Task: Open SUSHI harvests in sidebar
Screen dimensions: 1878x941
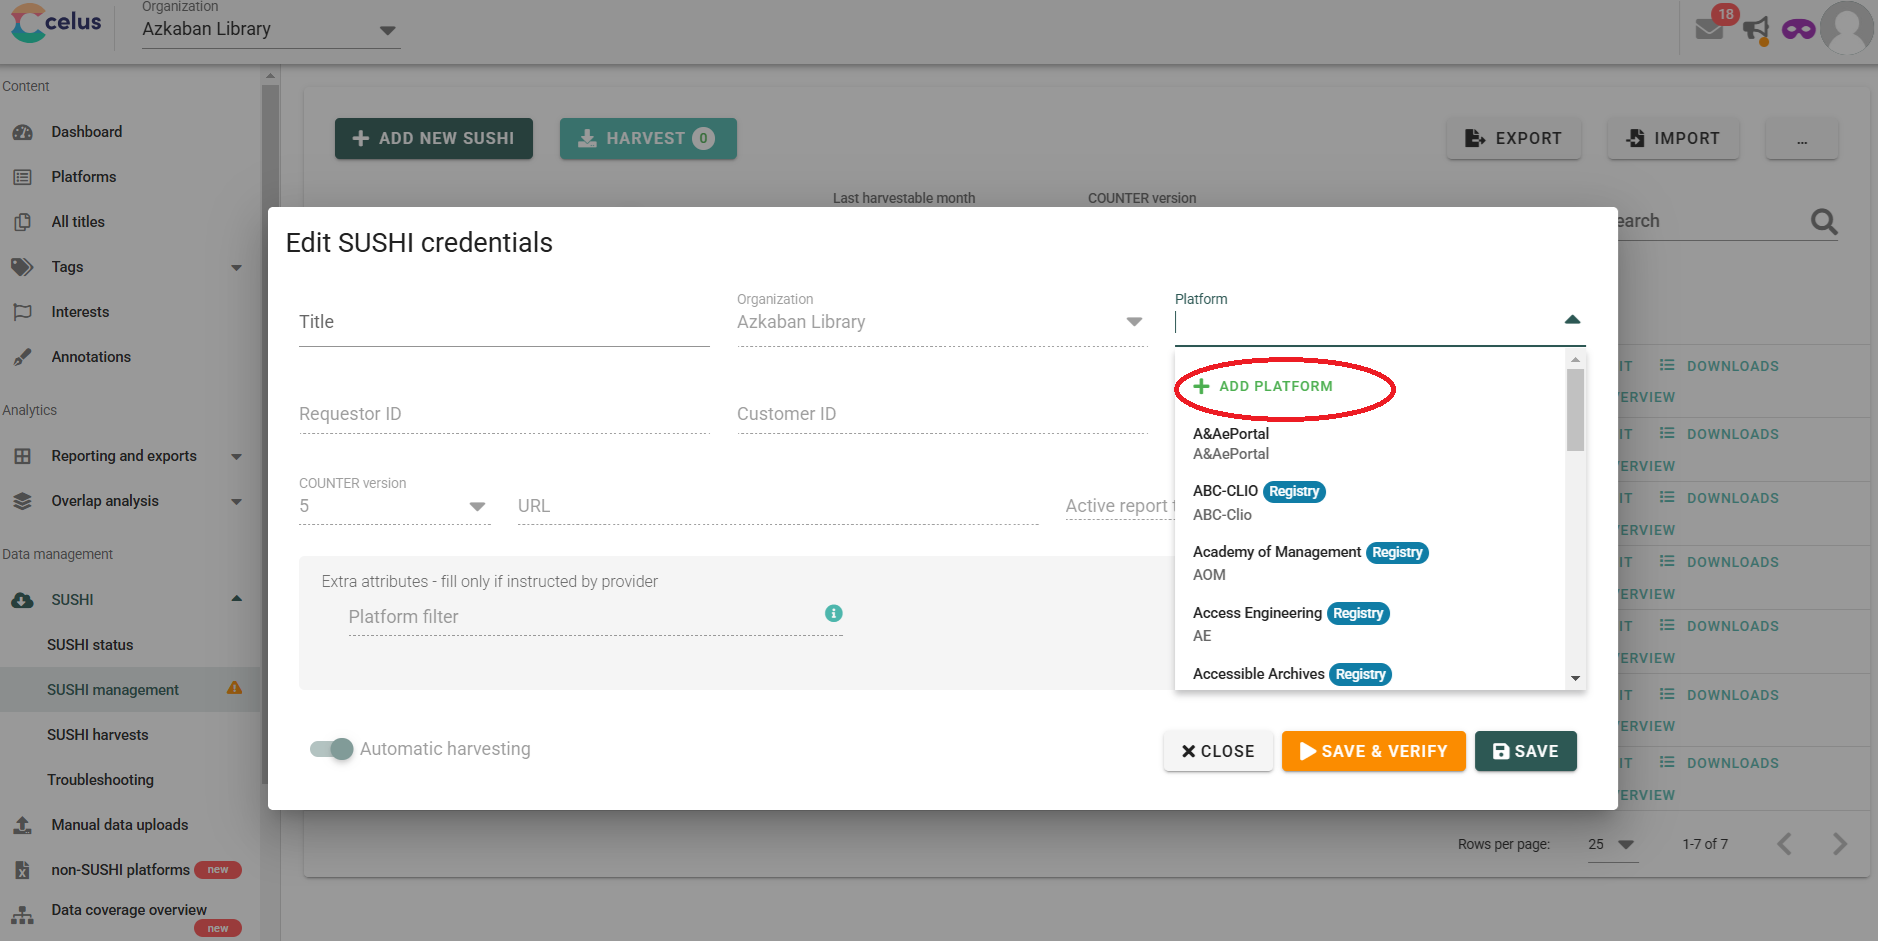Action: 97,735
